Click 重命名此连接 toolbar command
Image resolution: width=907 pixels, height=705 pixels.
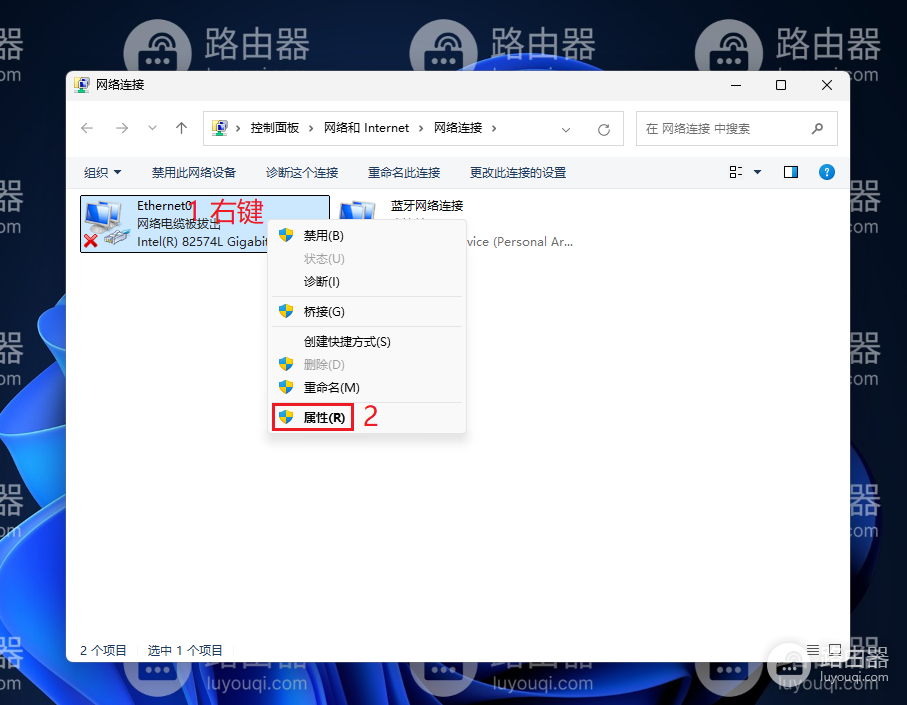(404, 172)
